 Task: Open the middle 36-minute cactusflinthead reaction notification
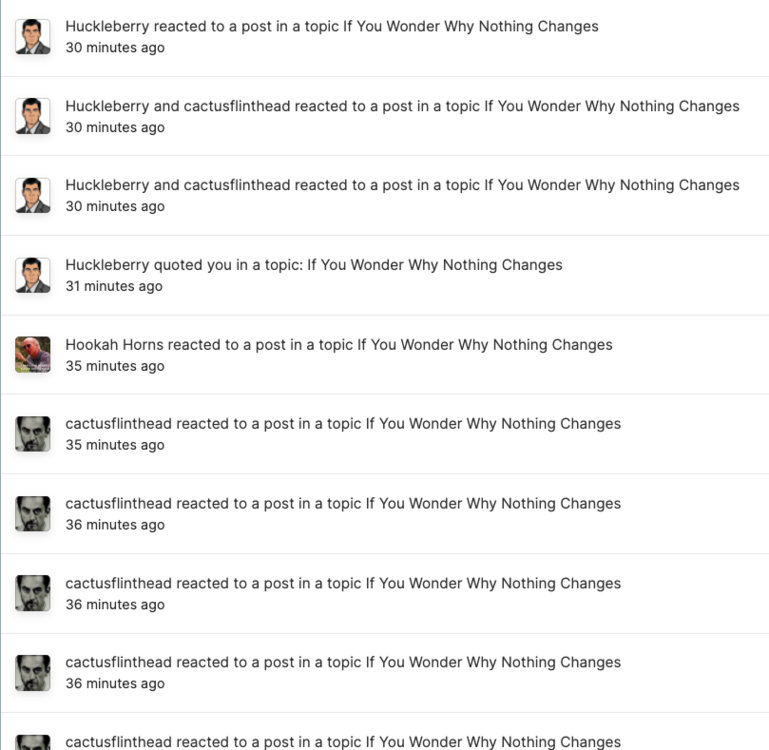tap(342, 583)
